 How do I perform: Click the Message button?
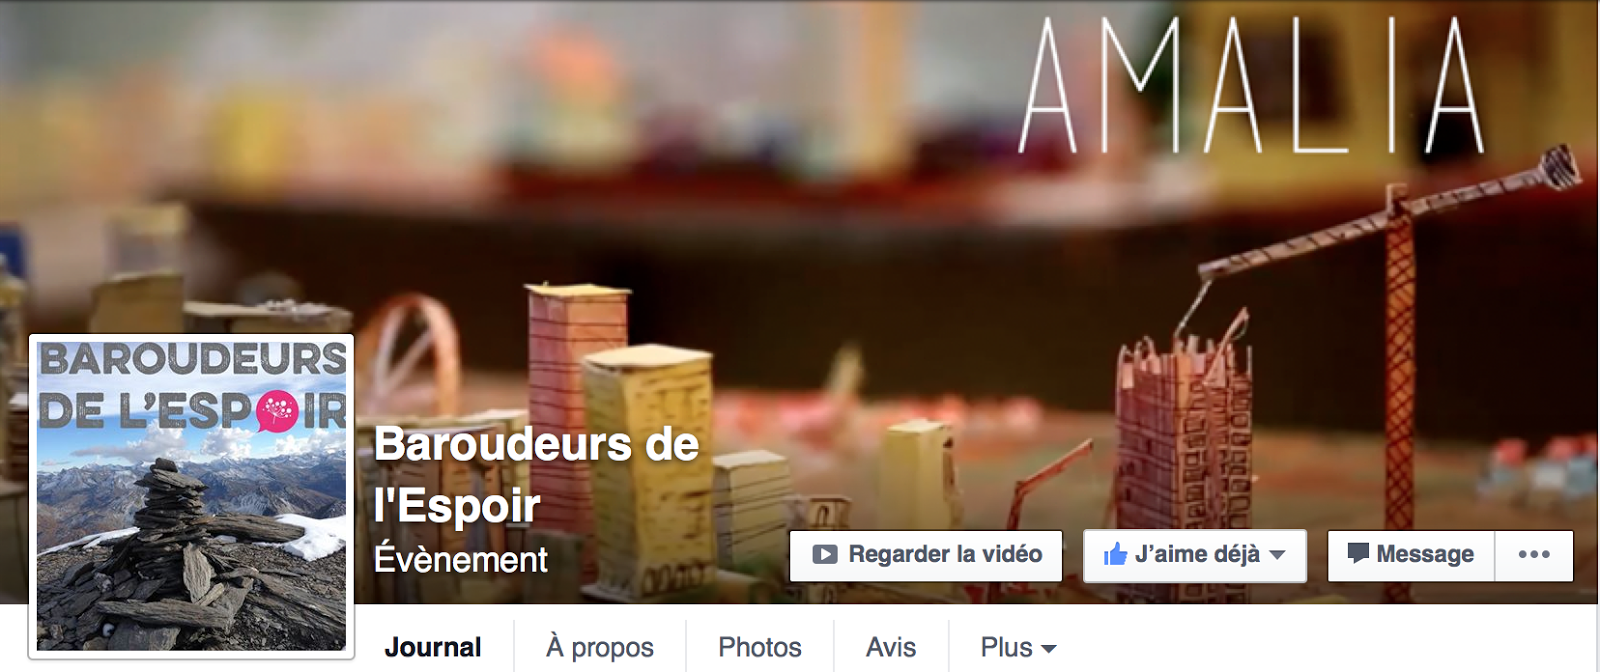tap(1411, 555)
